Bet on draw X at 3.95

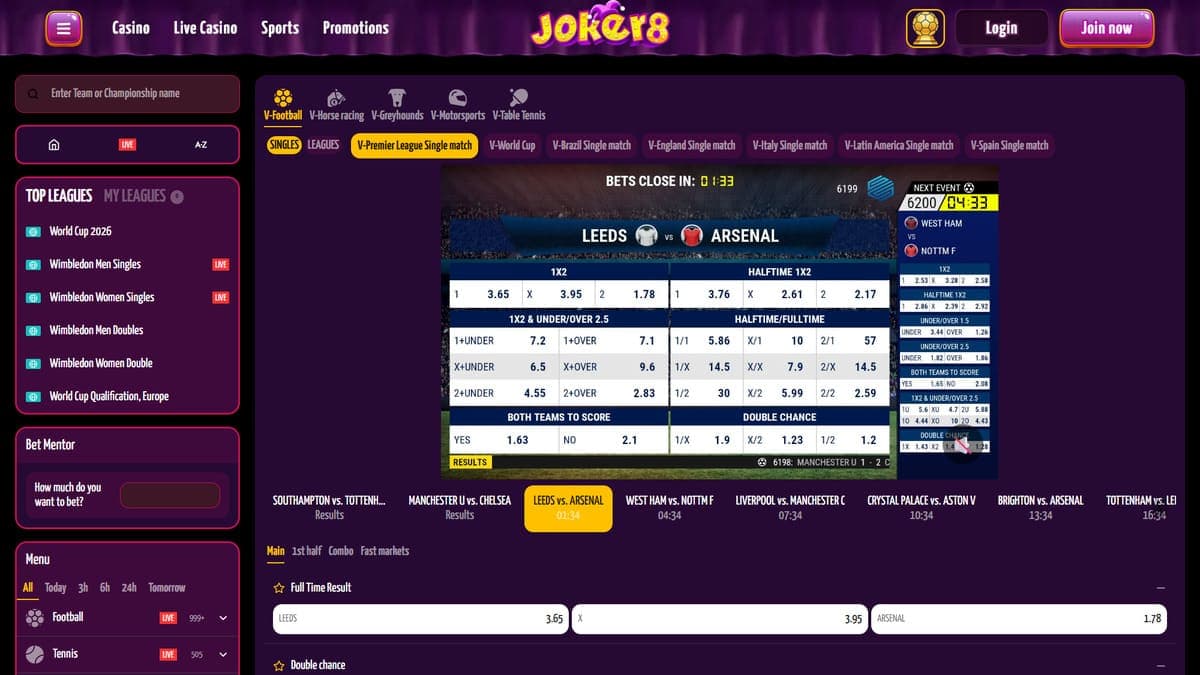719,619
